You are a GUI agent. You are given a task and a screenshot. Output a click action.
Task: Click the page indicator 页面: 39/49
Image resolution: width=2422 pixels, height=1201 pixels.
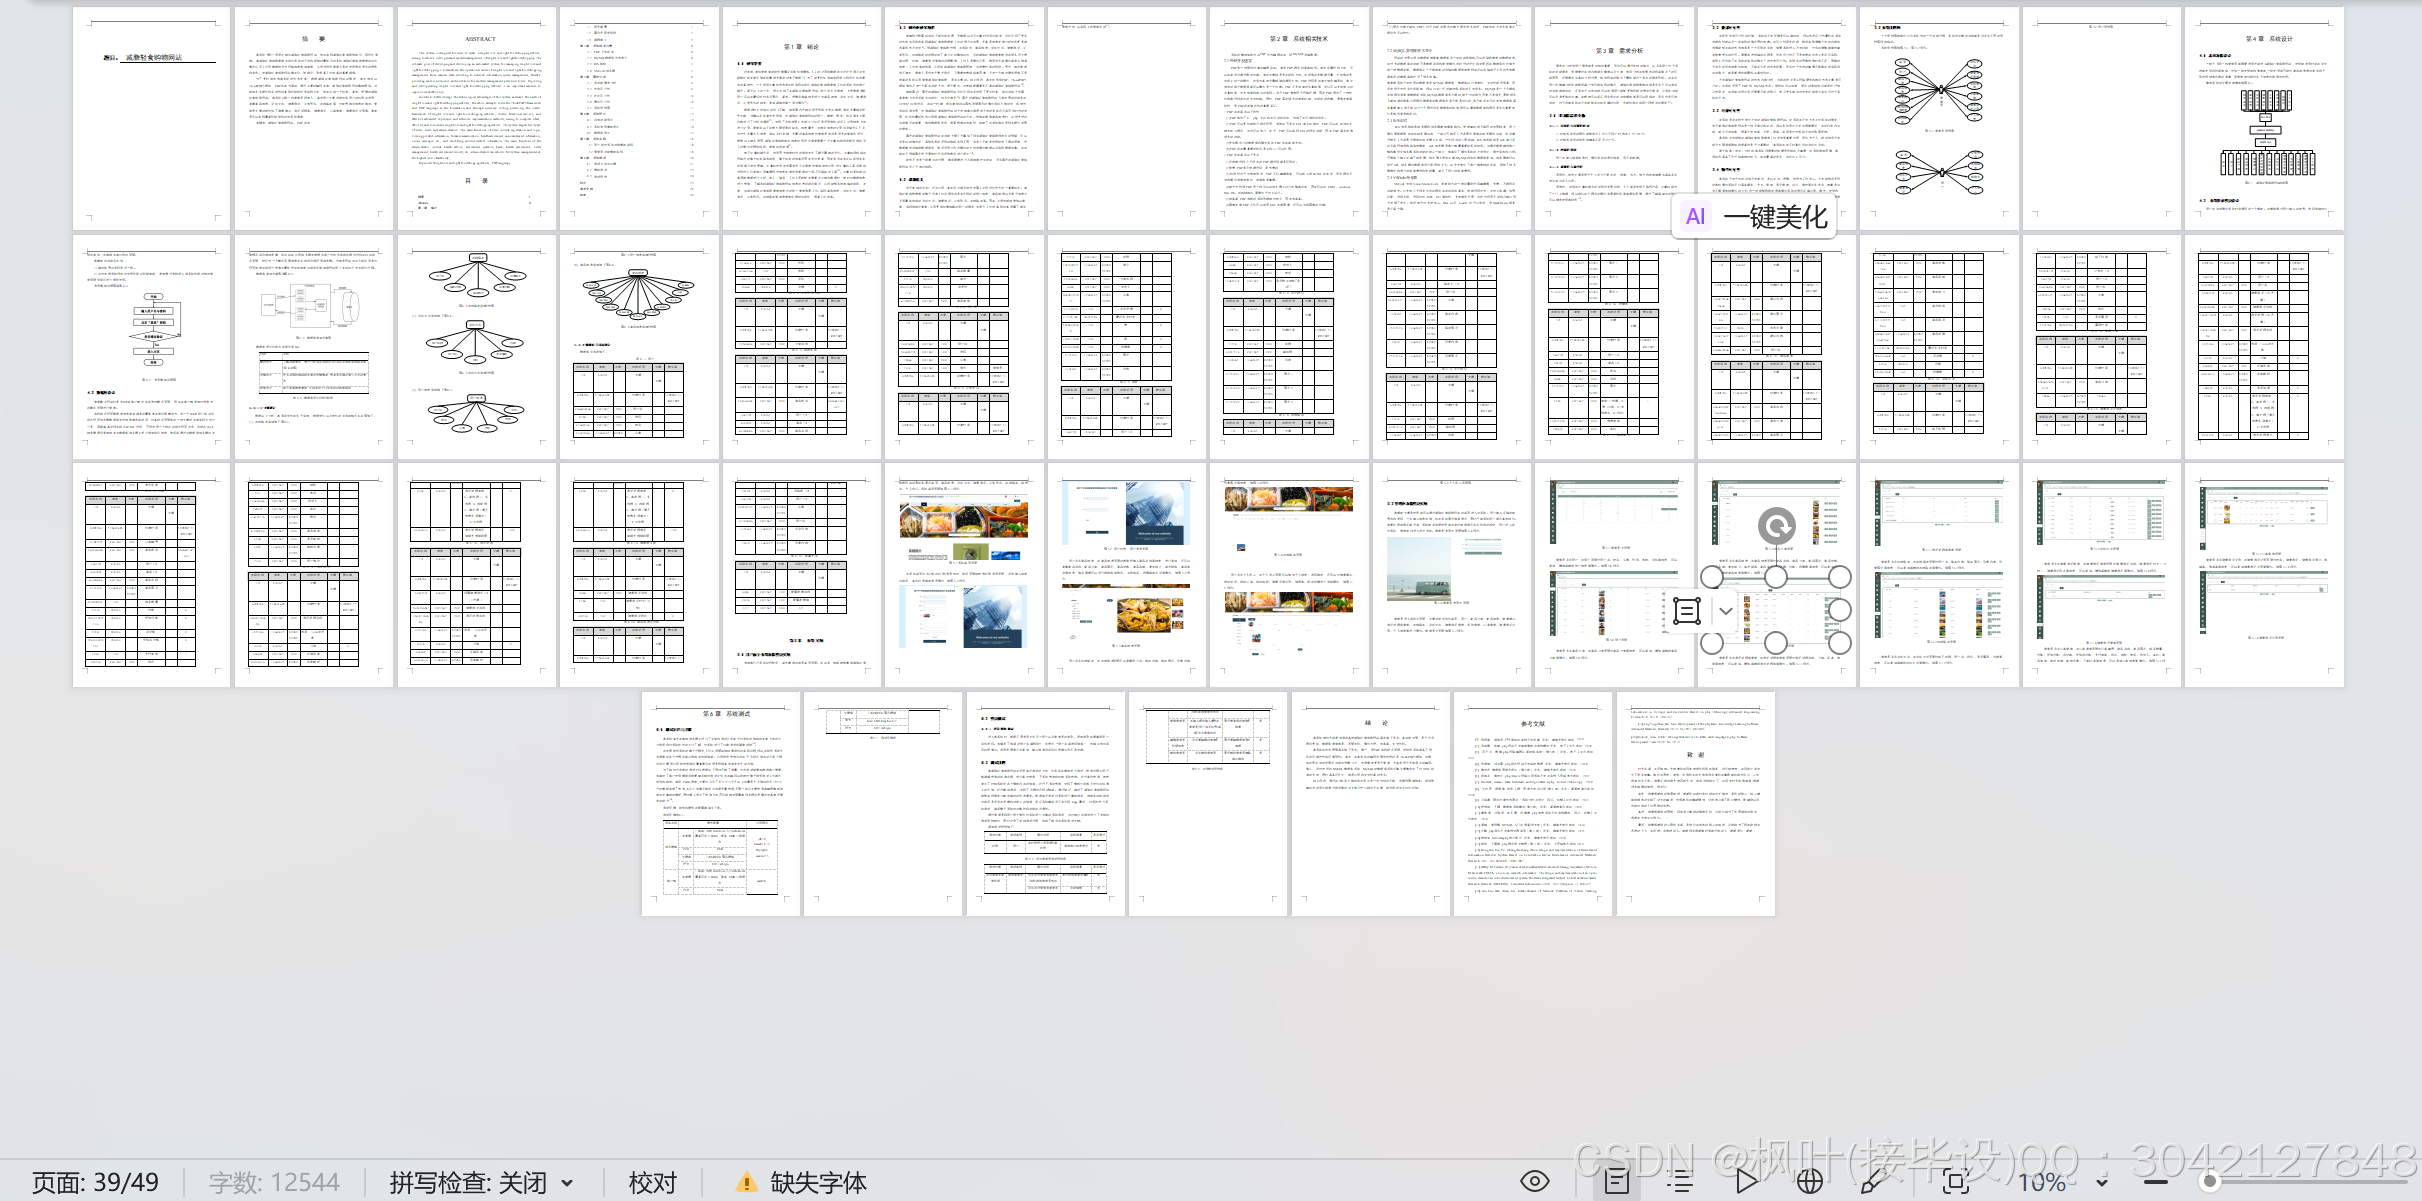pos(95,1183)
